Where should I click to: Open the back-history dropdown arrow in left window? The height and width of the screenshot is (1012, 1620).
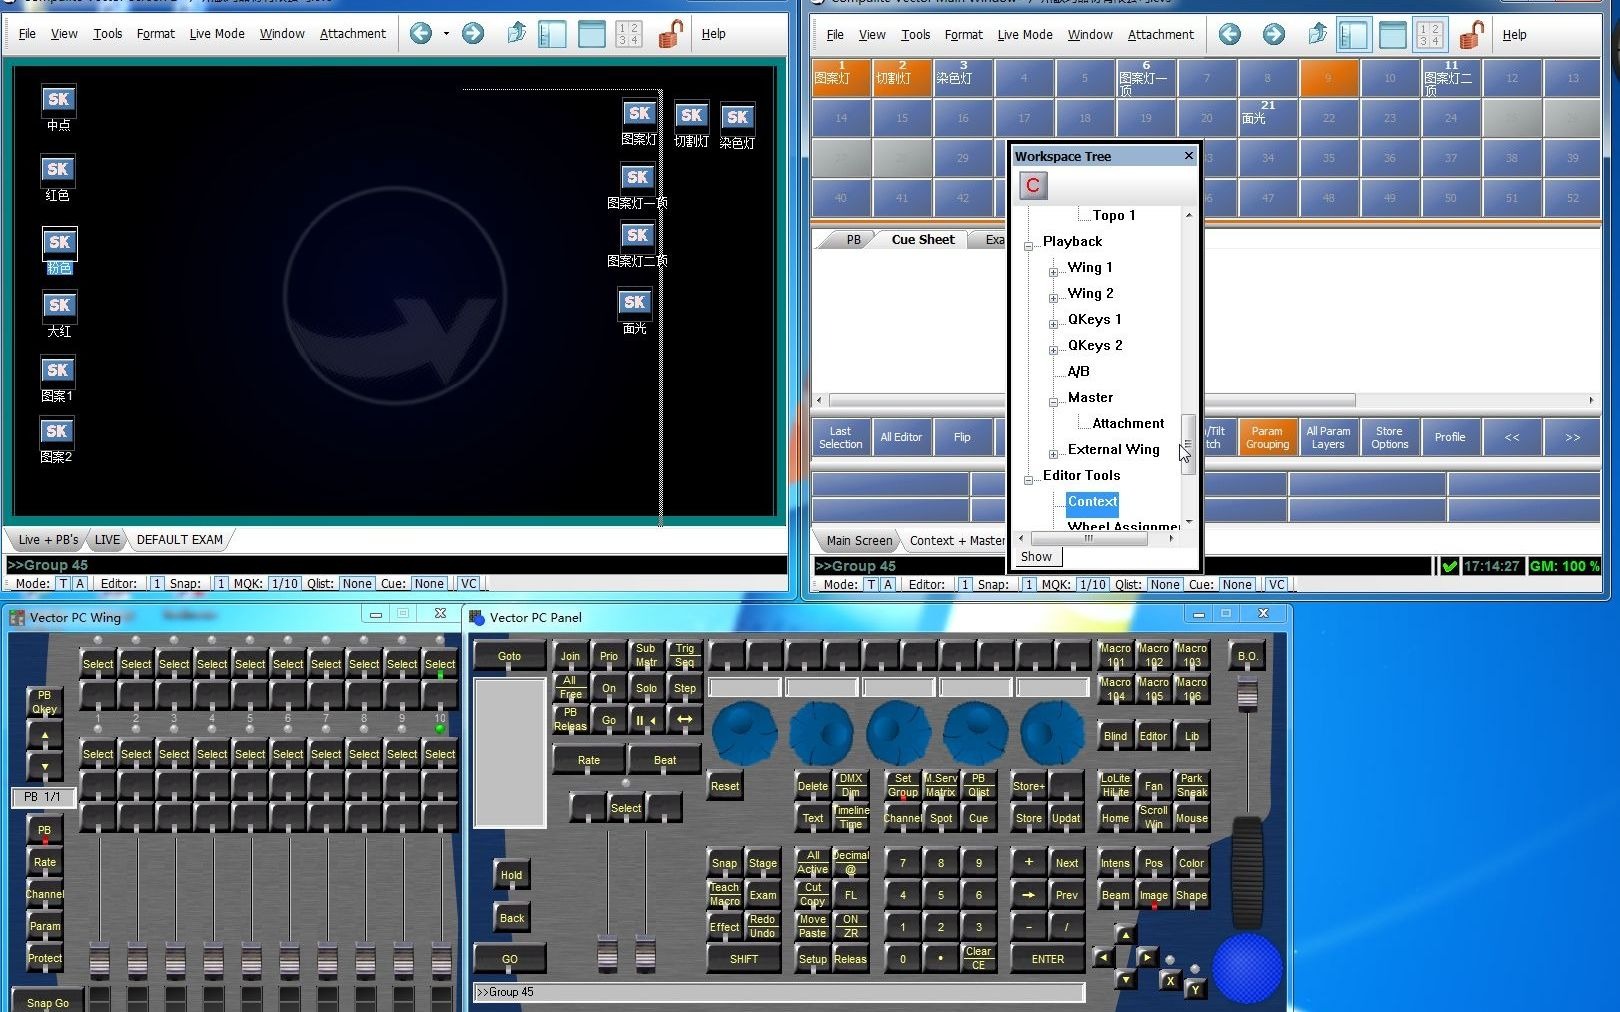(x=446, y=34)
